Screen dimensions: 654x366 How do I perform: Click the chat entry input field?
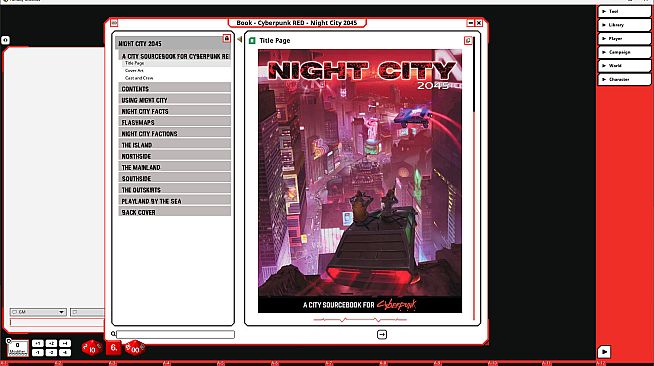(x=57, y=322)
